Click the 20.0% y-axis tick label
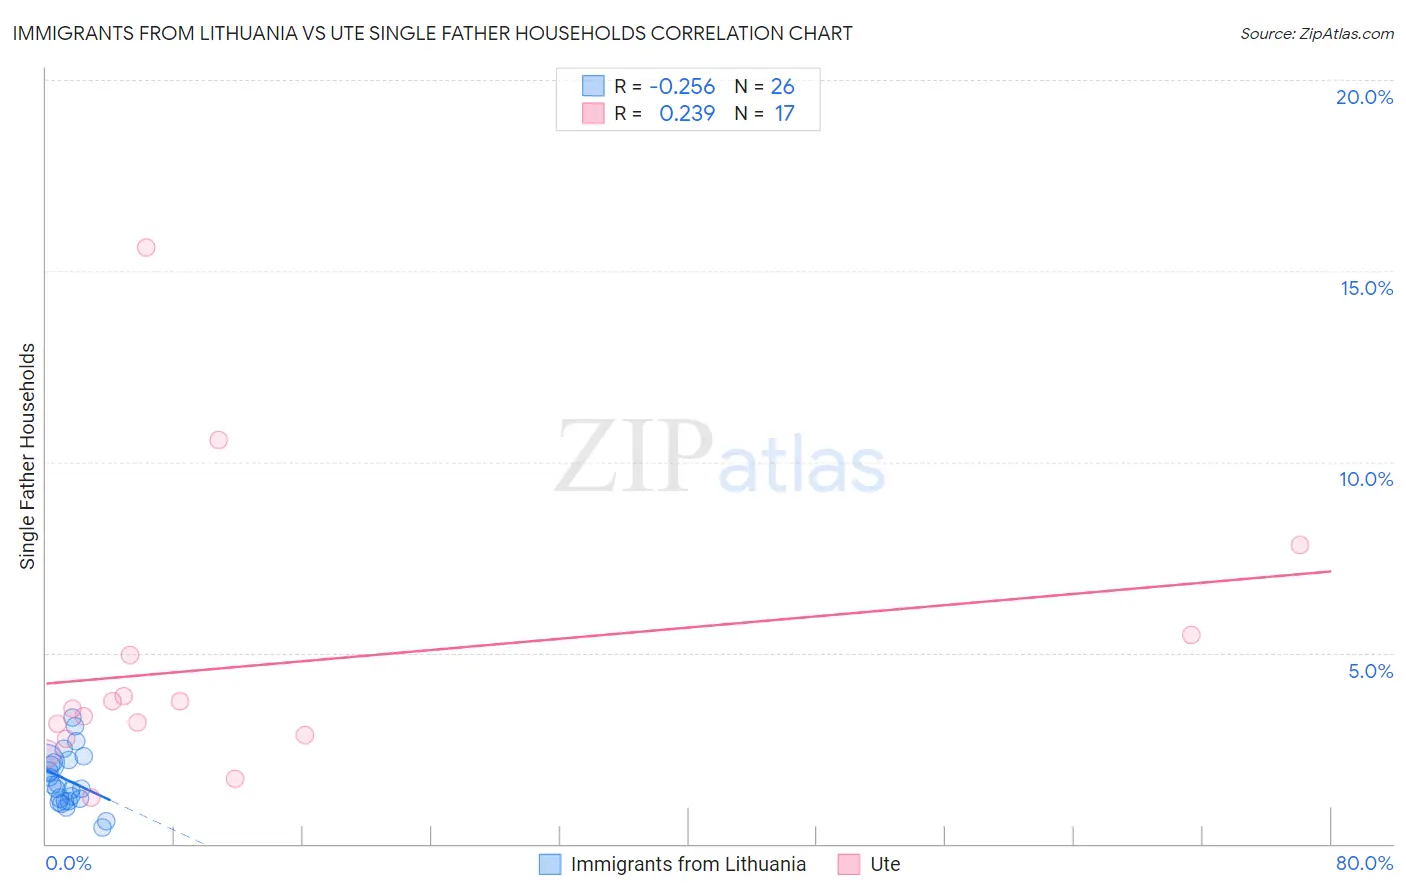The width and height of the screenshot is (1406, 892). pyautogui.click(x=1365, y=97)
